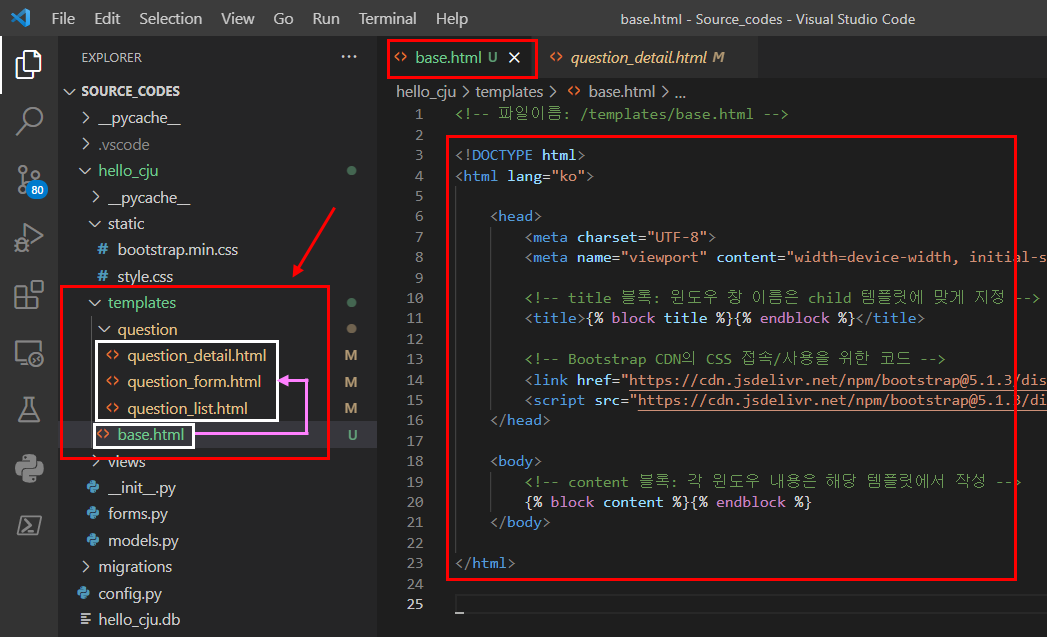Expand the migrations folder
1047x637 pixels.
pos(85,566)
